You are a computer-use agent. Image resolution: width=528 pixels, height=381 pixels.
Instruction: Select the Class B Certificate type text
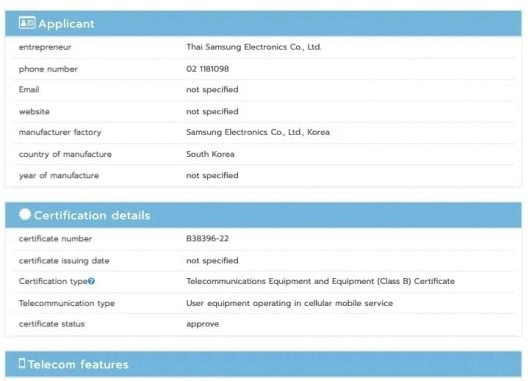320,281
